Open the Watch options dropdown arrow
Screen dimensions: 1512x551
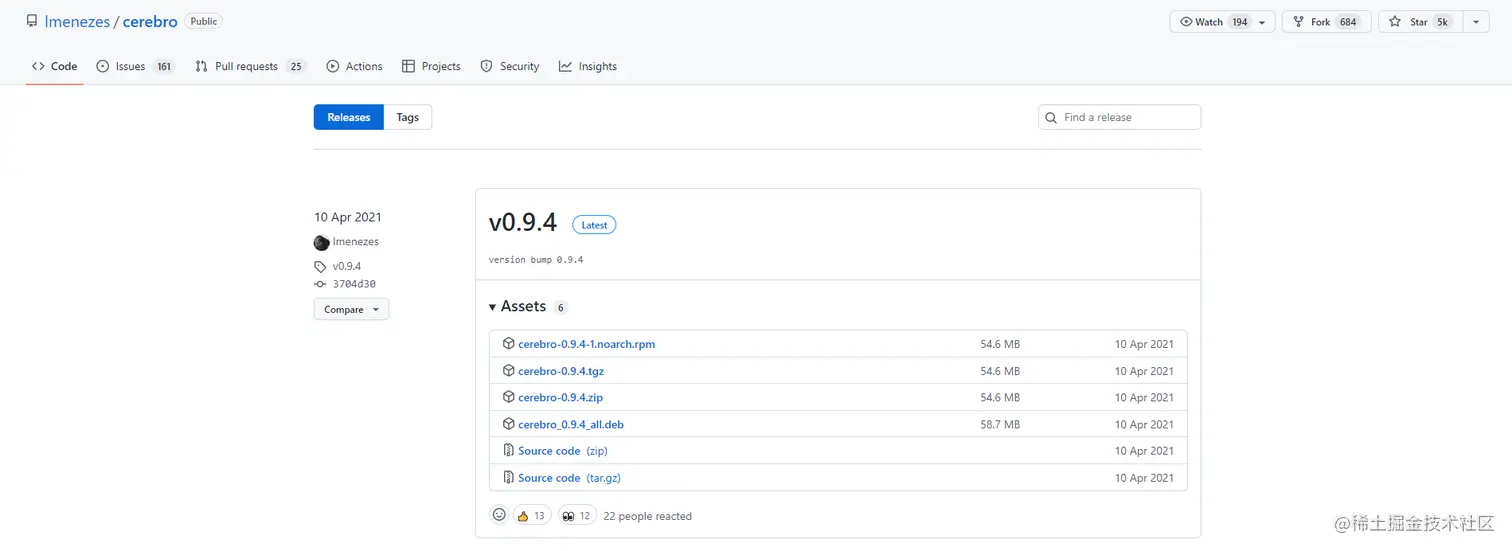1264,22
